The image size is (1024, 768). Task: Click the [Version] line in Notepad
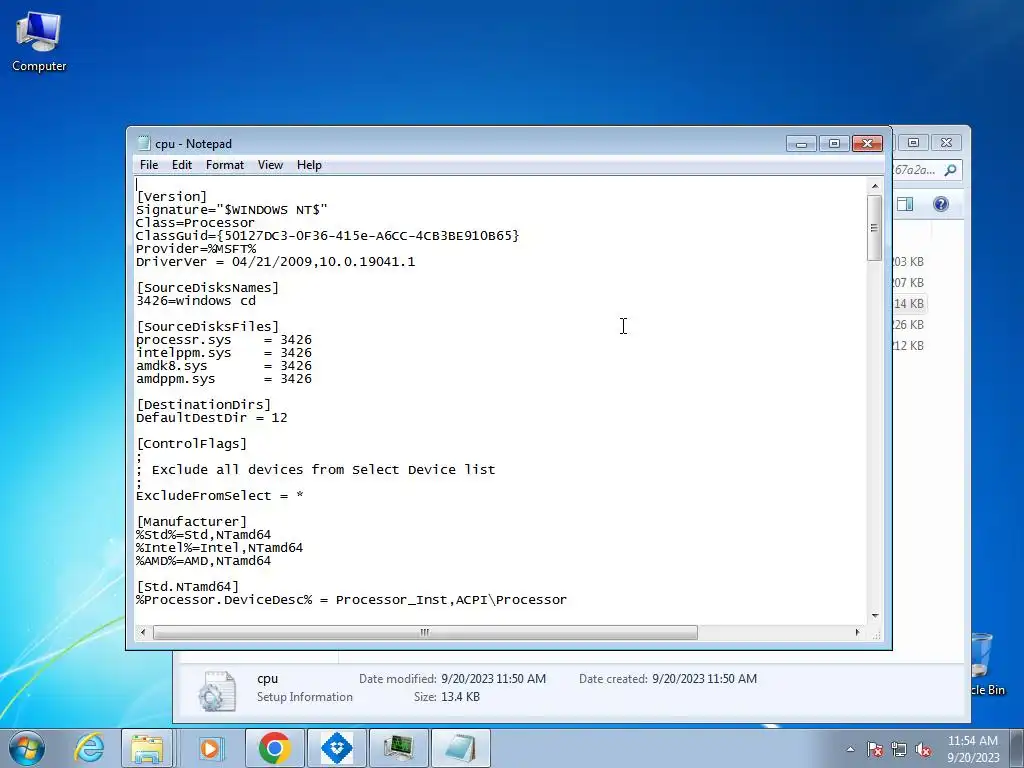(171, 197)
